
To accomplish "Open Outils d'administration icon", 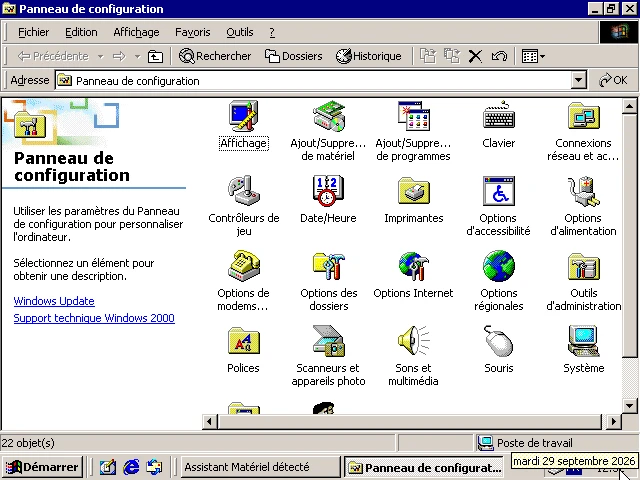I will pos(583,266).
